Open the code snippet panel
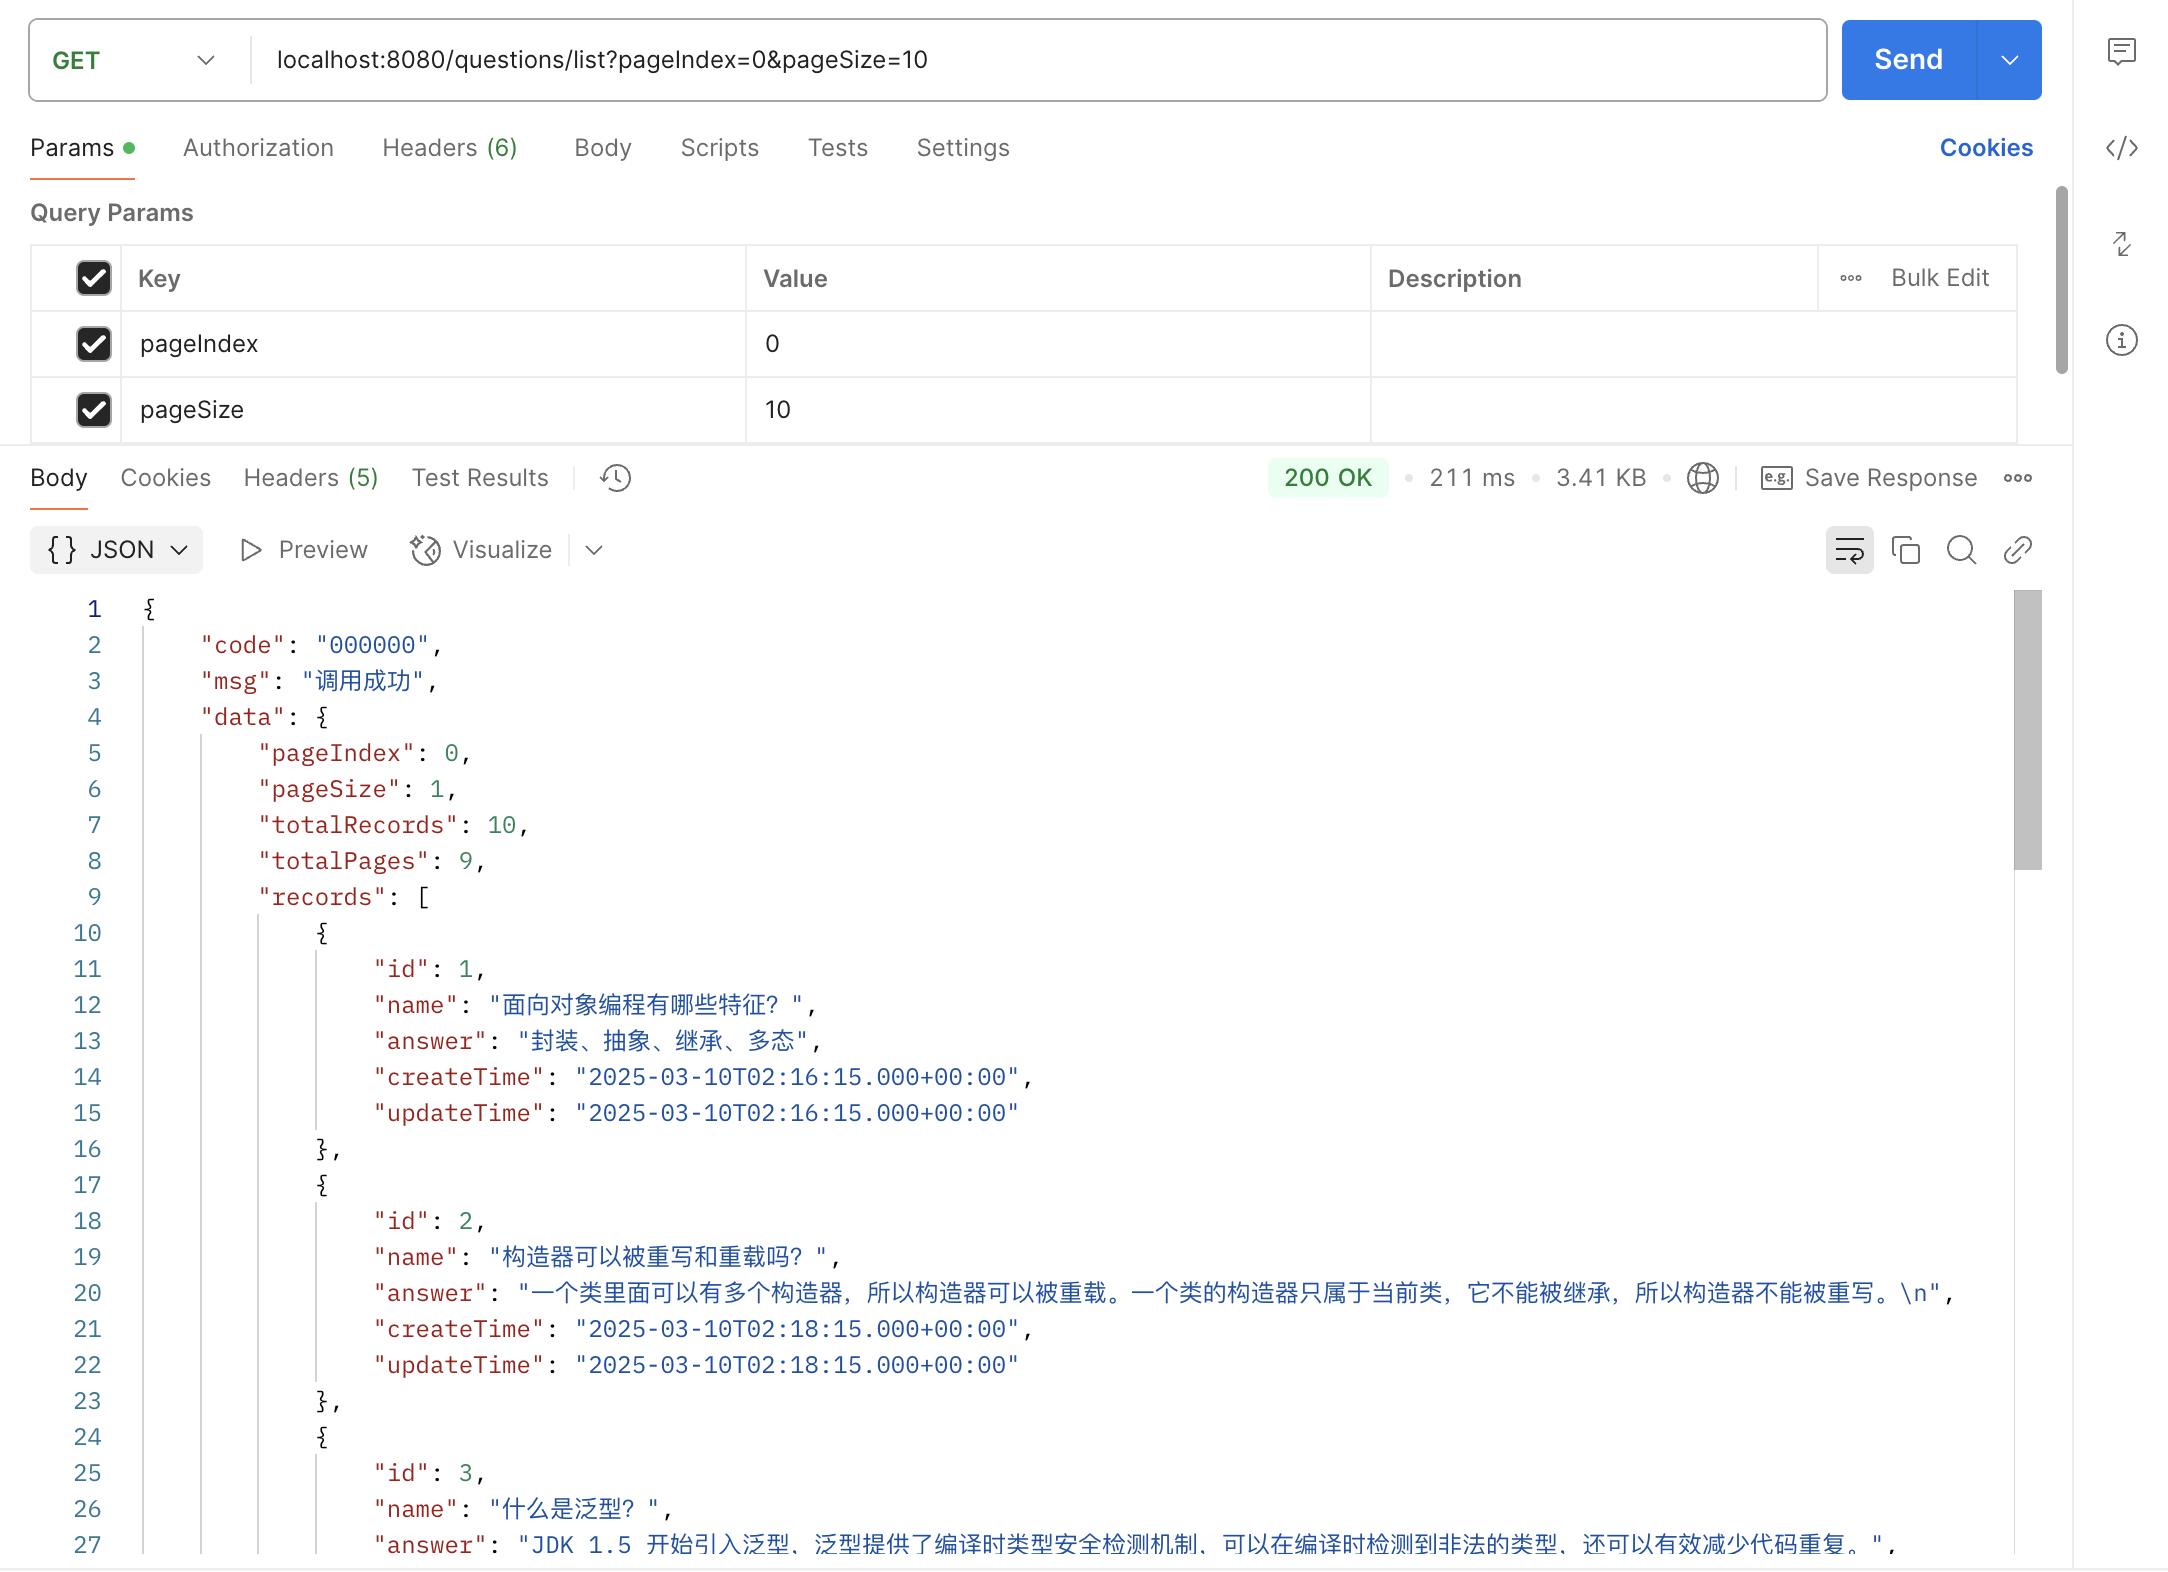This screenshot has width=2168, height=1572. [2122, 147]
